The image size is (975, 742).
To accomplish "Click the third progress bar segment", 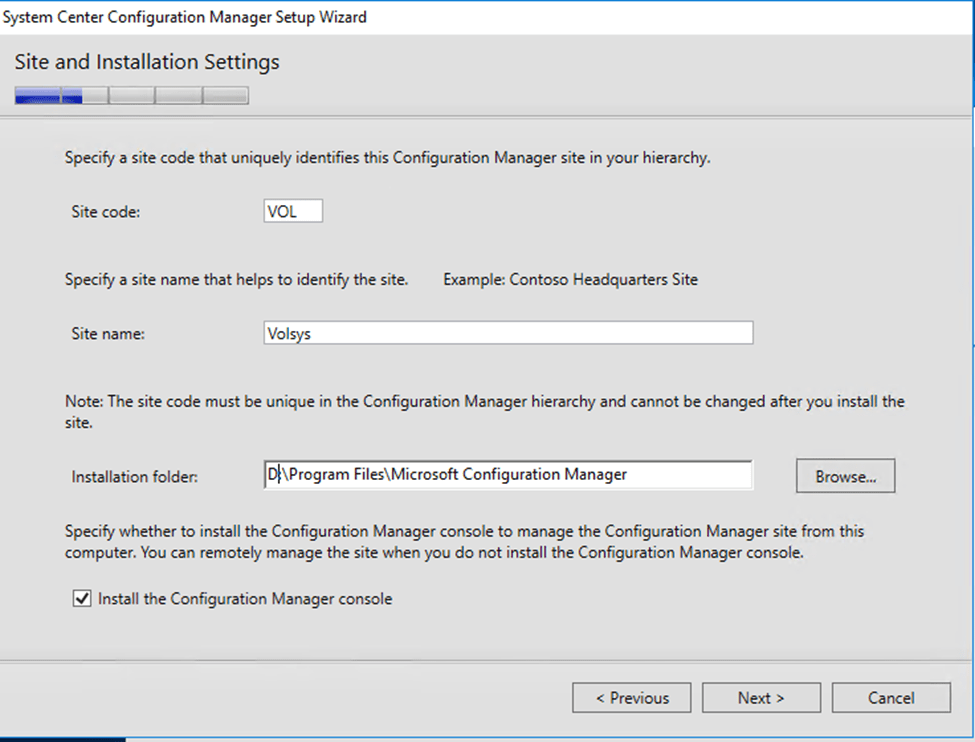I will click(x=131, y=97).
